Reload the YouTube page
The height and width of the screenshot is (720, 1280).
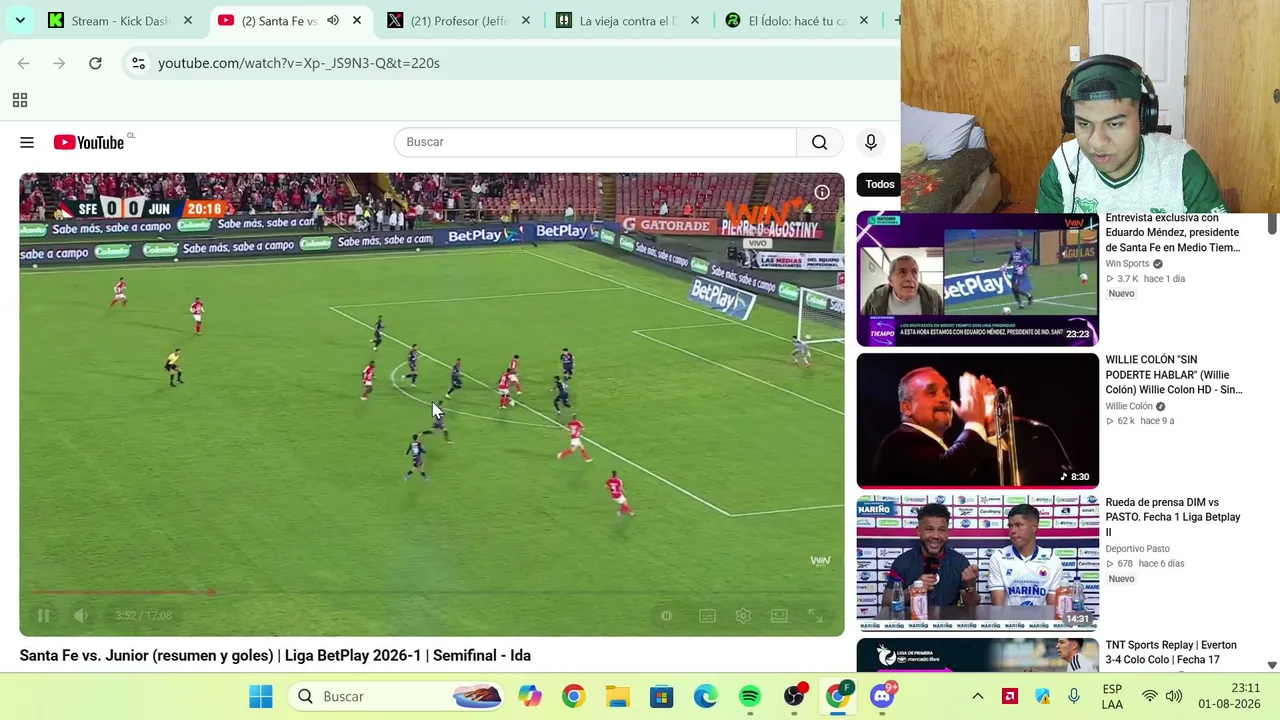click(95, 63)
